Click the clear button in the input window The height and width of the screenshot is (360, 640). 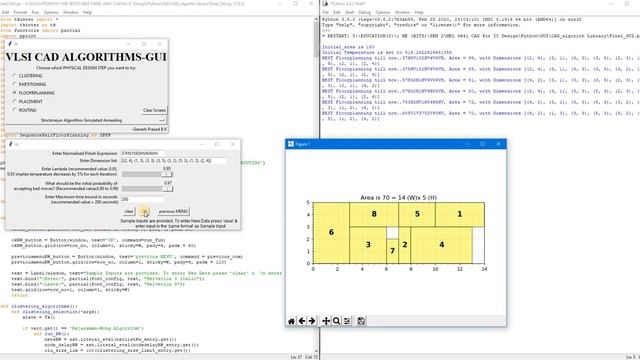[129, 211]
